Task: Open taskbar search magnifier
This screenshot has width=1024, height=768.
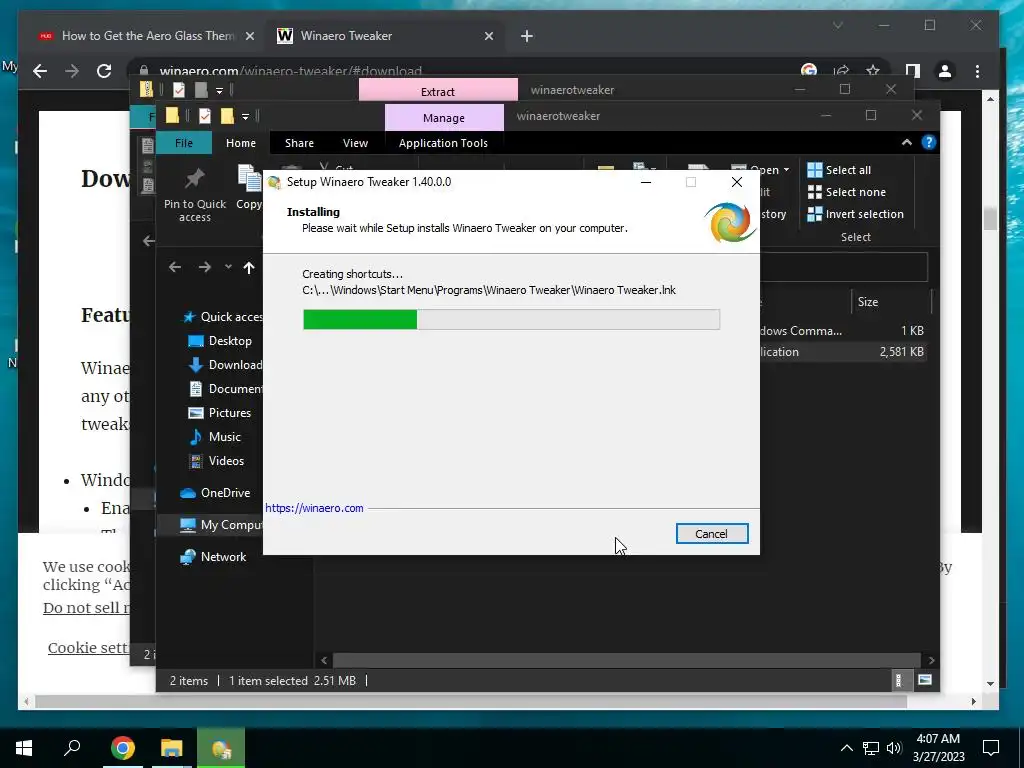Action: 72,748
